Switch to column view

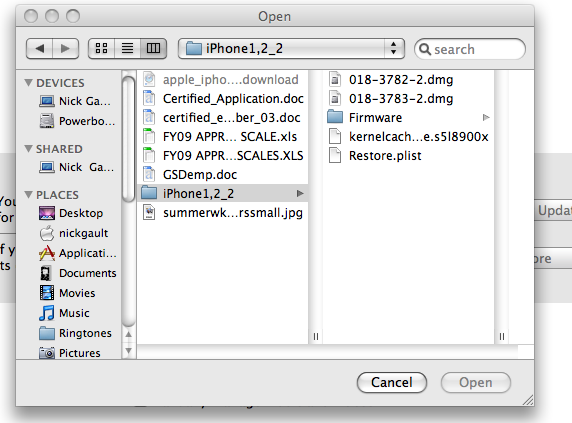coord(153,48)
